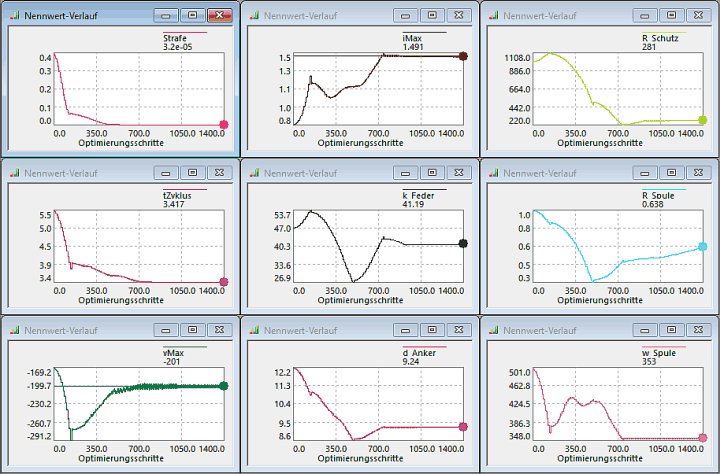The height and width of the screenshot is (474, 720).
Task: Close the Strafe chart window
Action: (x=219, y=17)
